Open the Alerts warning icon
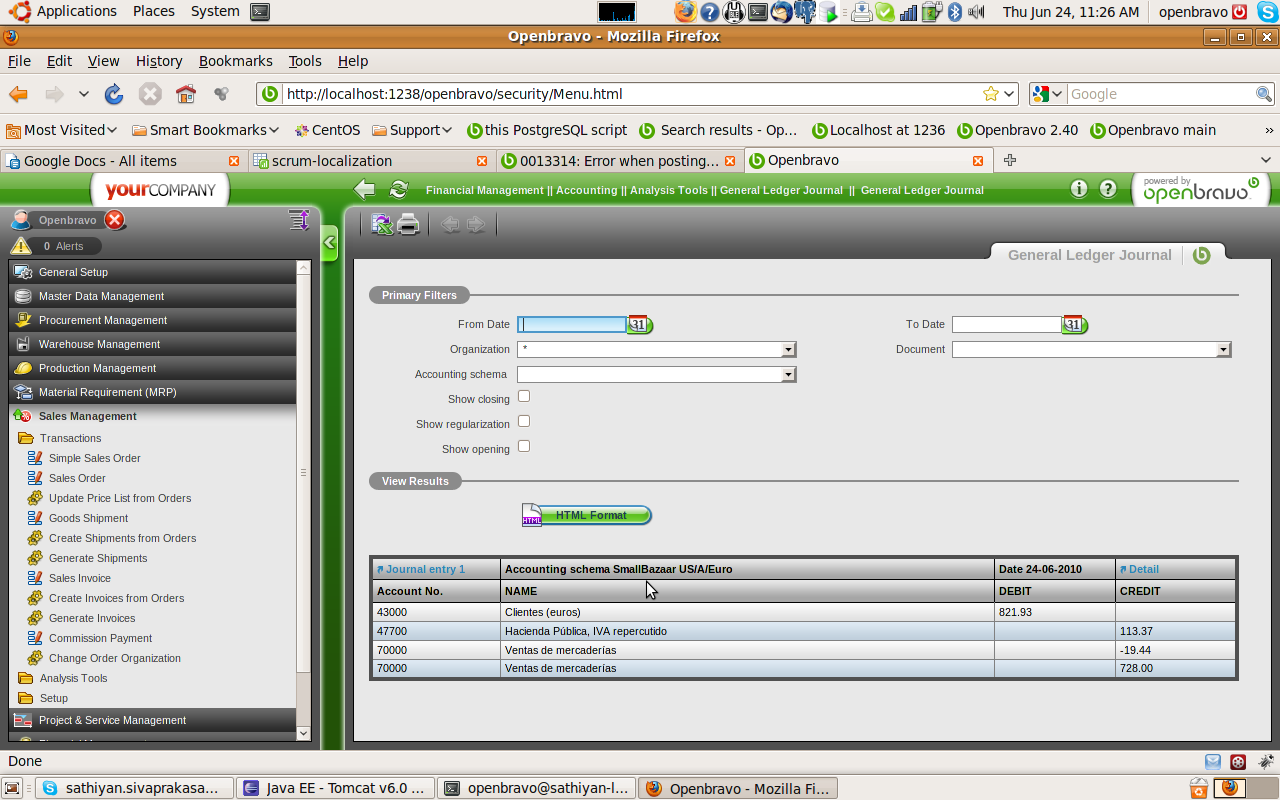 [x=21, y=246]
